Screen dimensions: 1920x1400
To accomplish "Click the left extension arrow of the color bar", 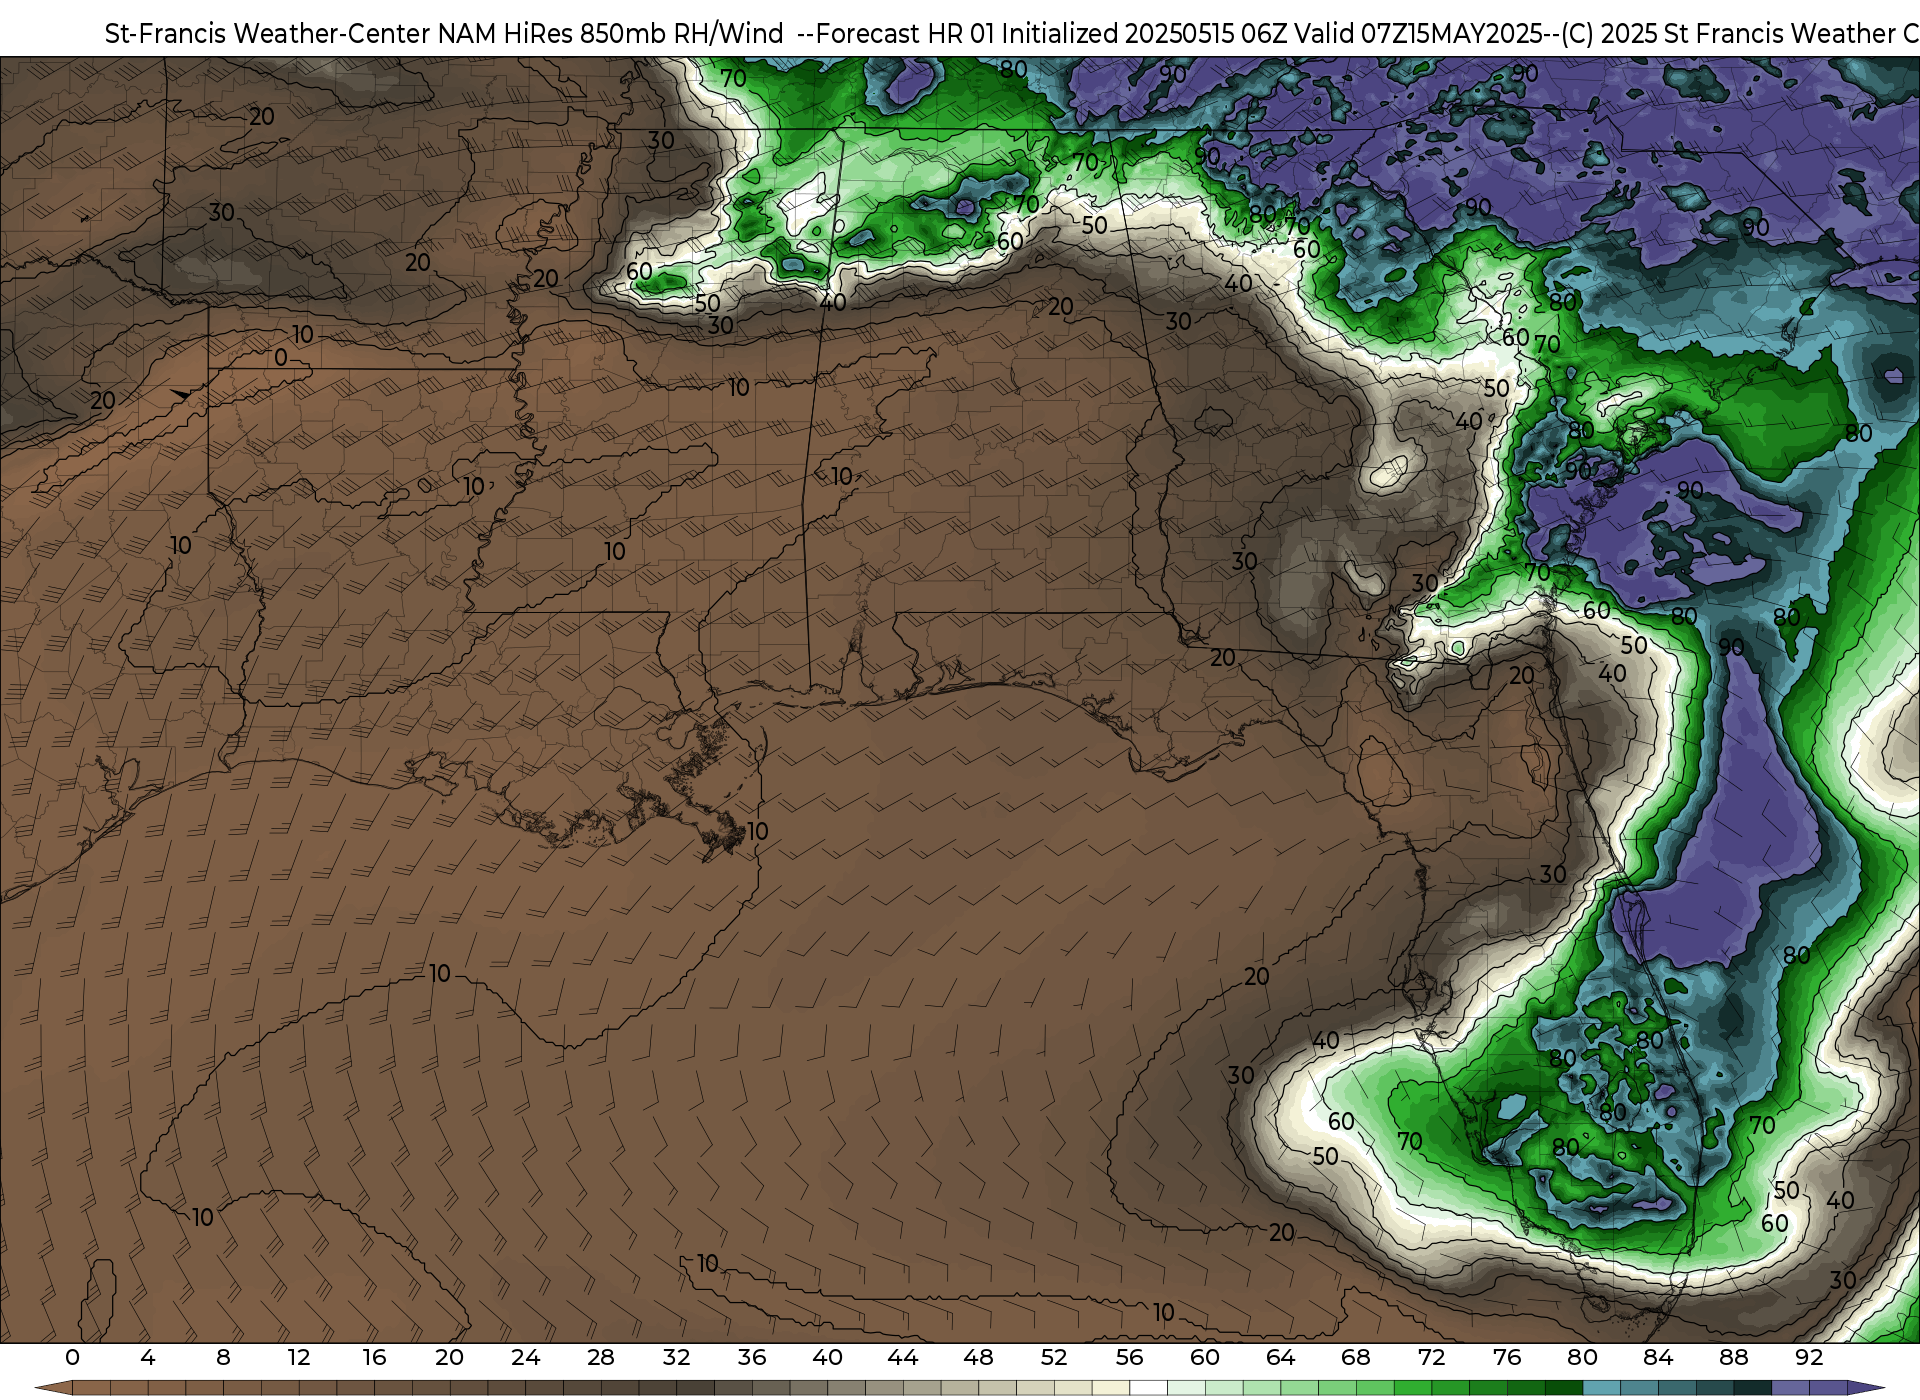I will tap(54, 1388).
